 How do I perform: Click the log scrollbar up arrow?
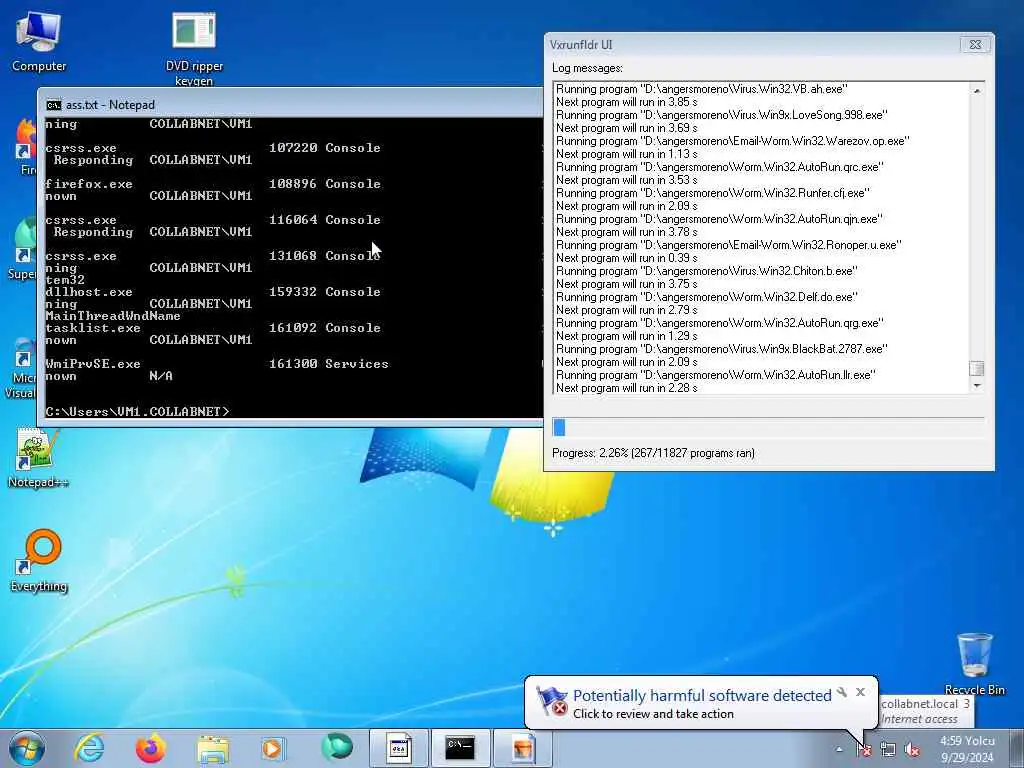[976, 91]
